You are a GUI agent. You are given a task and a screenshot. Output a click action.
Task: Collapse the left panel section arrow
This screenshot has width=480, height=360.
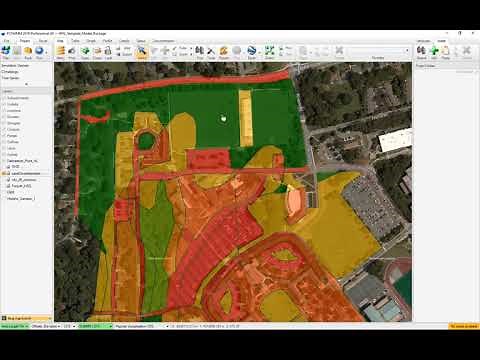click(x=26, y=84)
